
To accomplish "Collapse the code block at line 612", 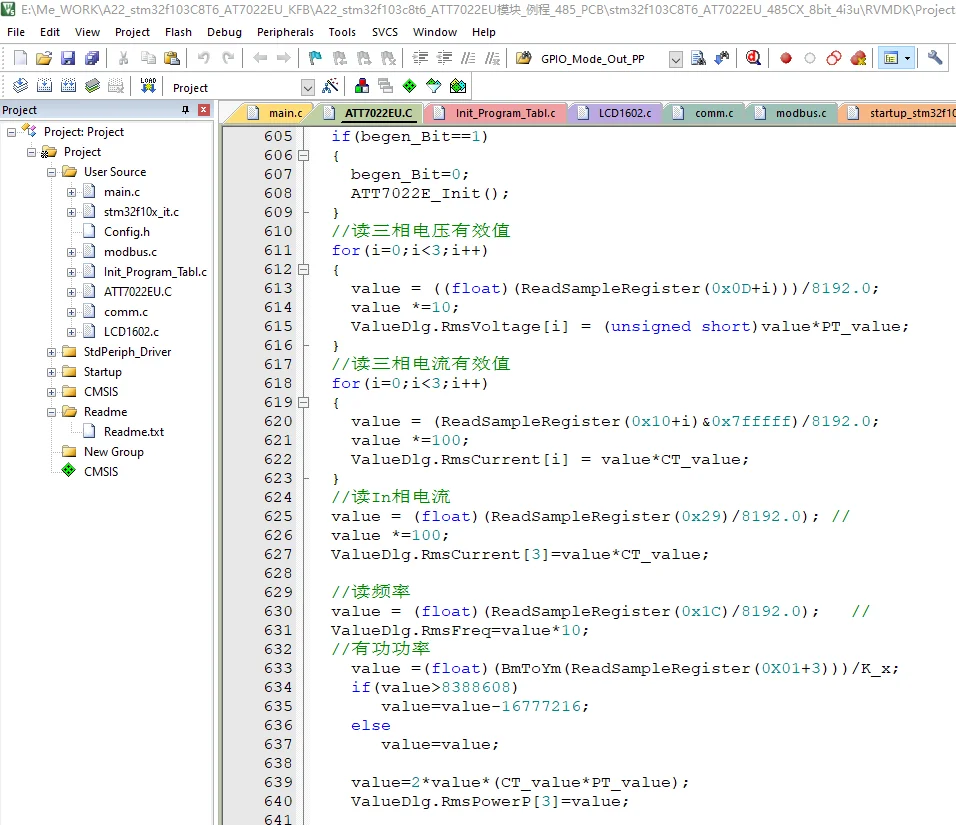I will pyautogui.click(x=304, y=270).
